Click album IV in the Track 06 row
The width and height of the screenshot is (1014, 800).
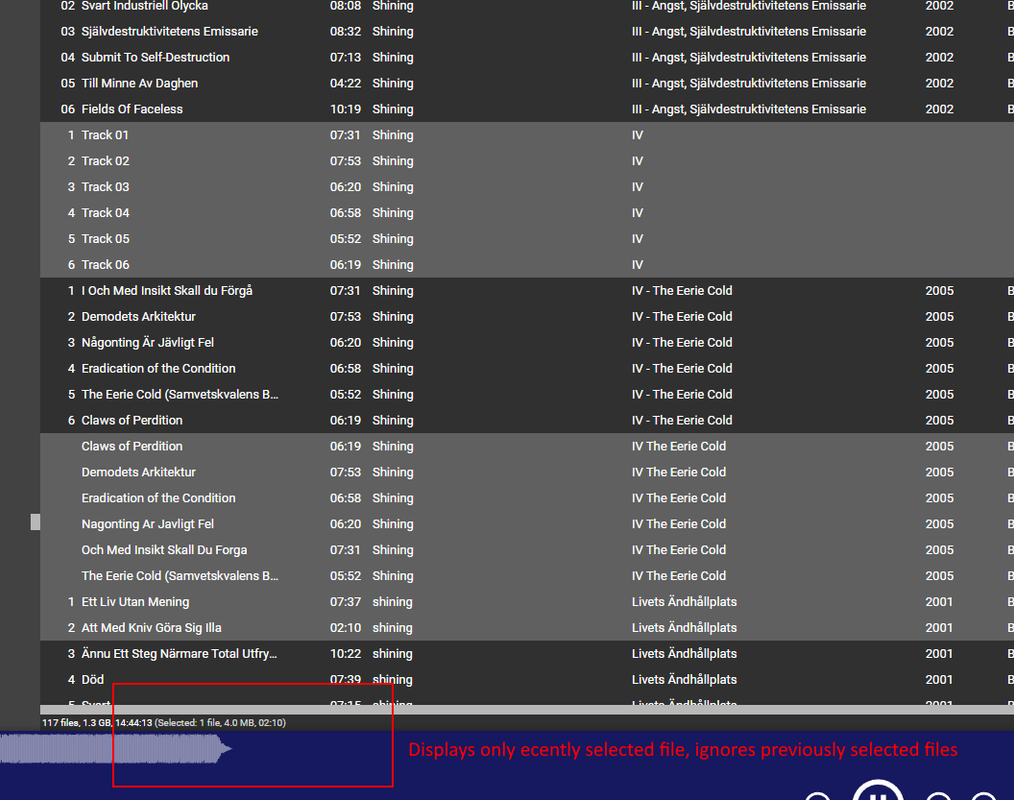click(x=637, y=265)
